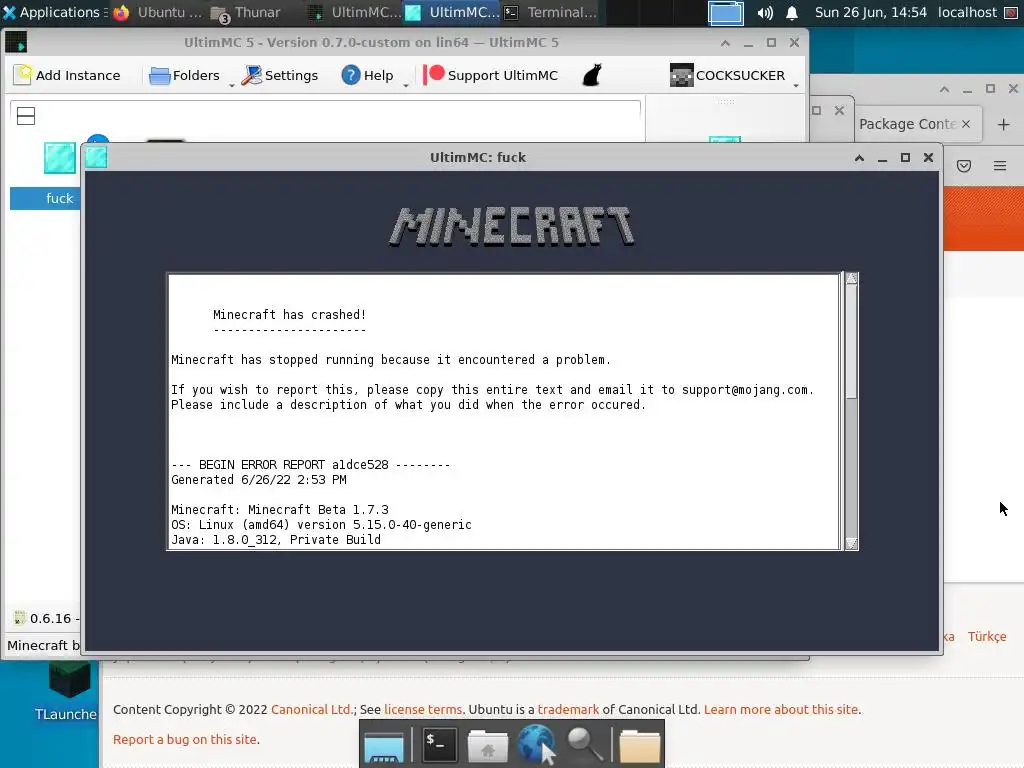Open the account profile button
The height and width of the screenshot is (768, 1024).
728,75
